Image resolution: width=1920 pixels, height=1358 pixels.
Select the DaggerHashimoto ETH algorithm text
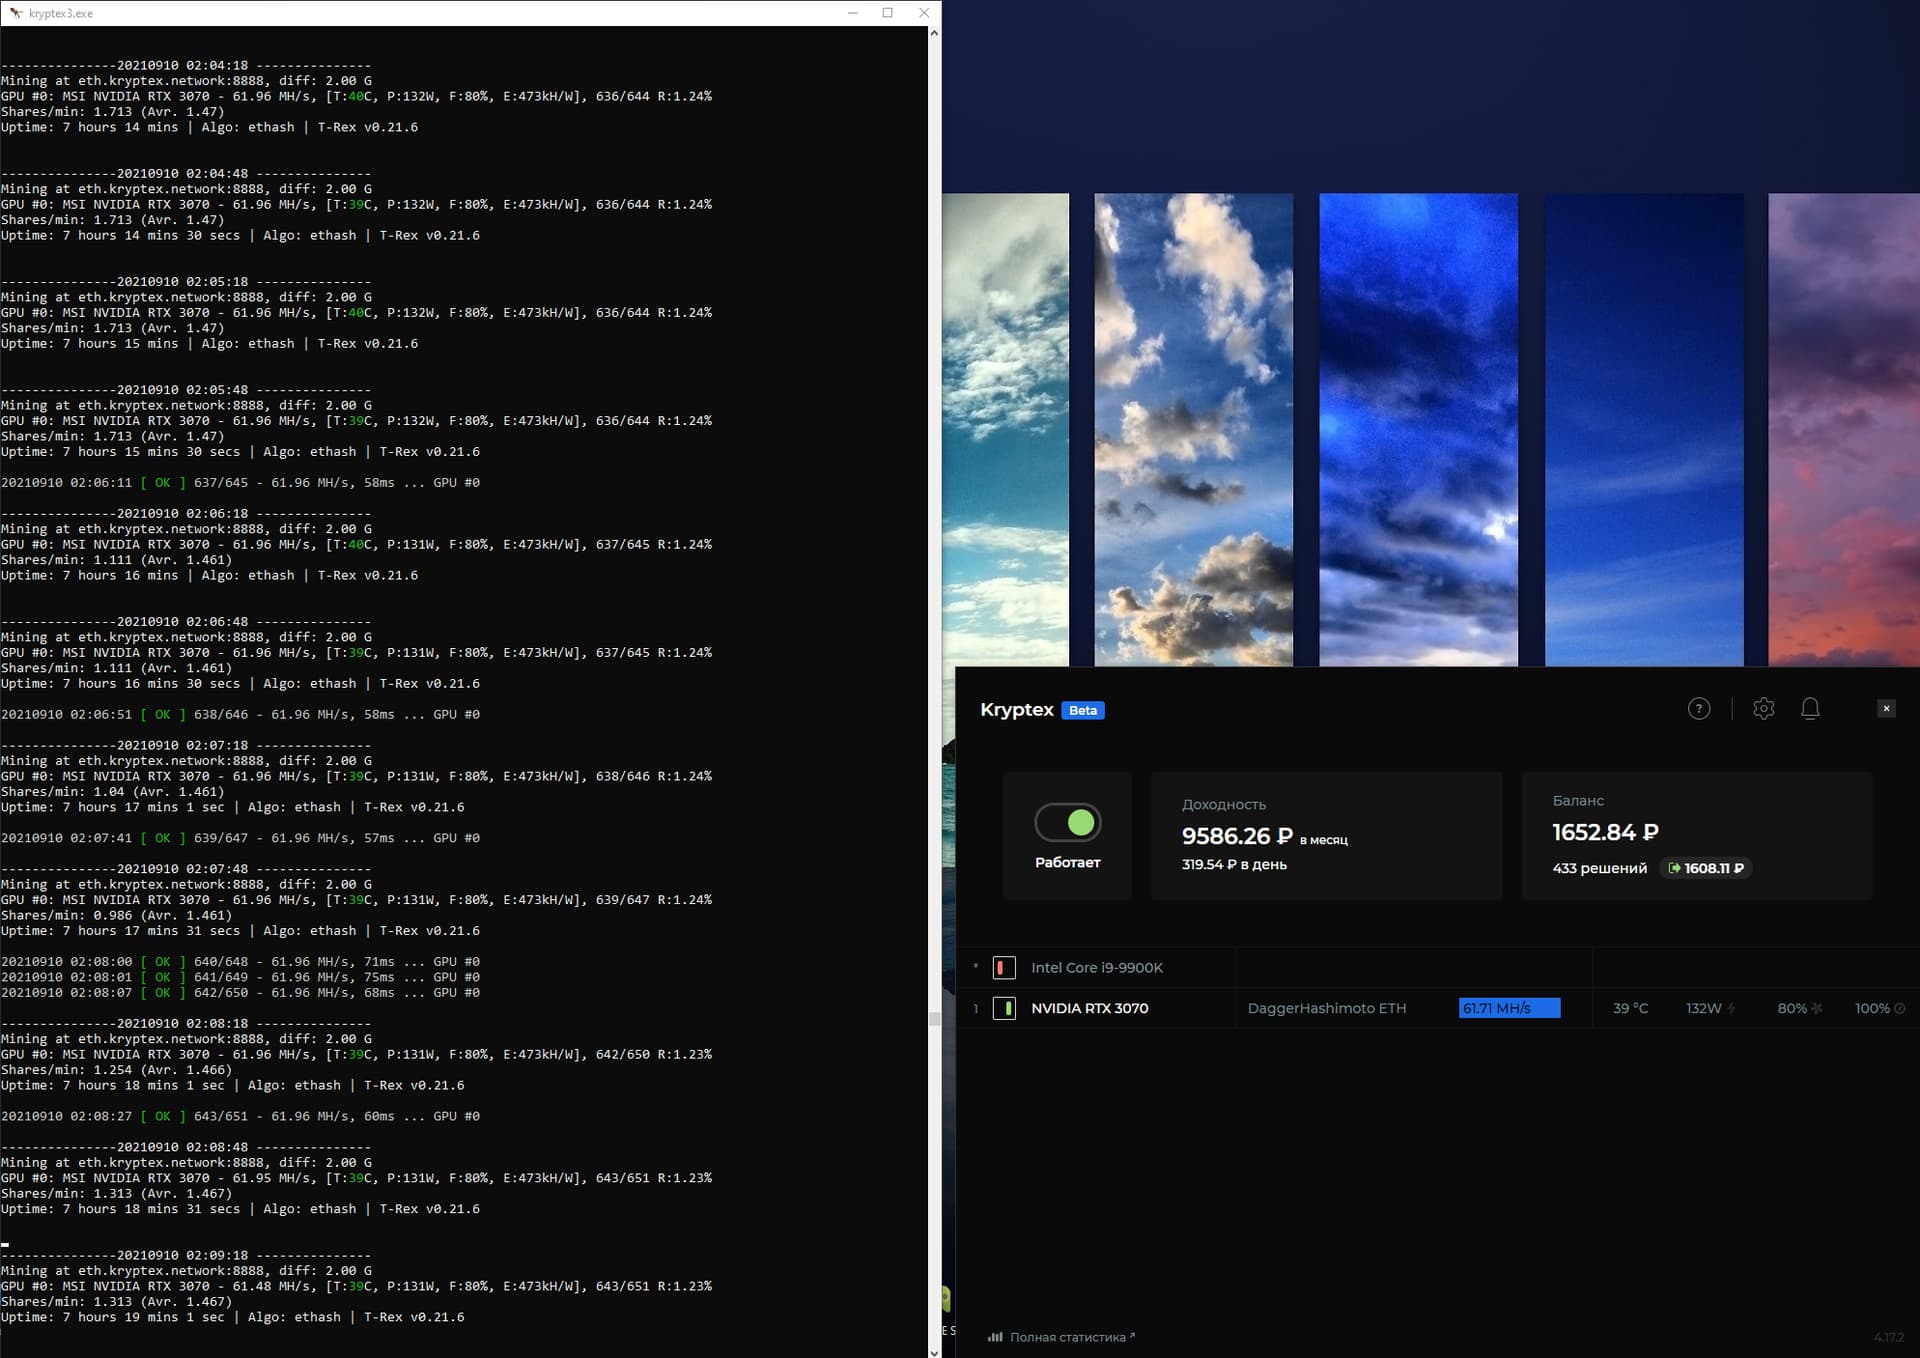(1327, 1008)
